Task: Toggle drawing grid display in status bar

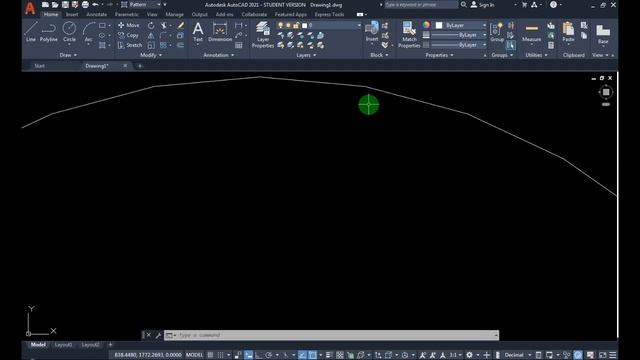Action: (x=210, y=355)
